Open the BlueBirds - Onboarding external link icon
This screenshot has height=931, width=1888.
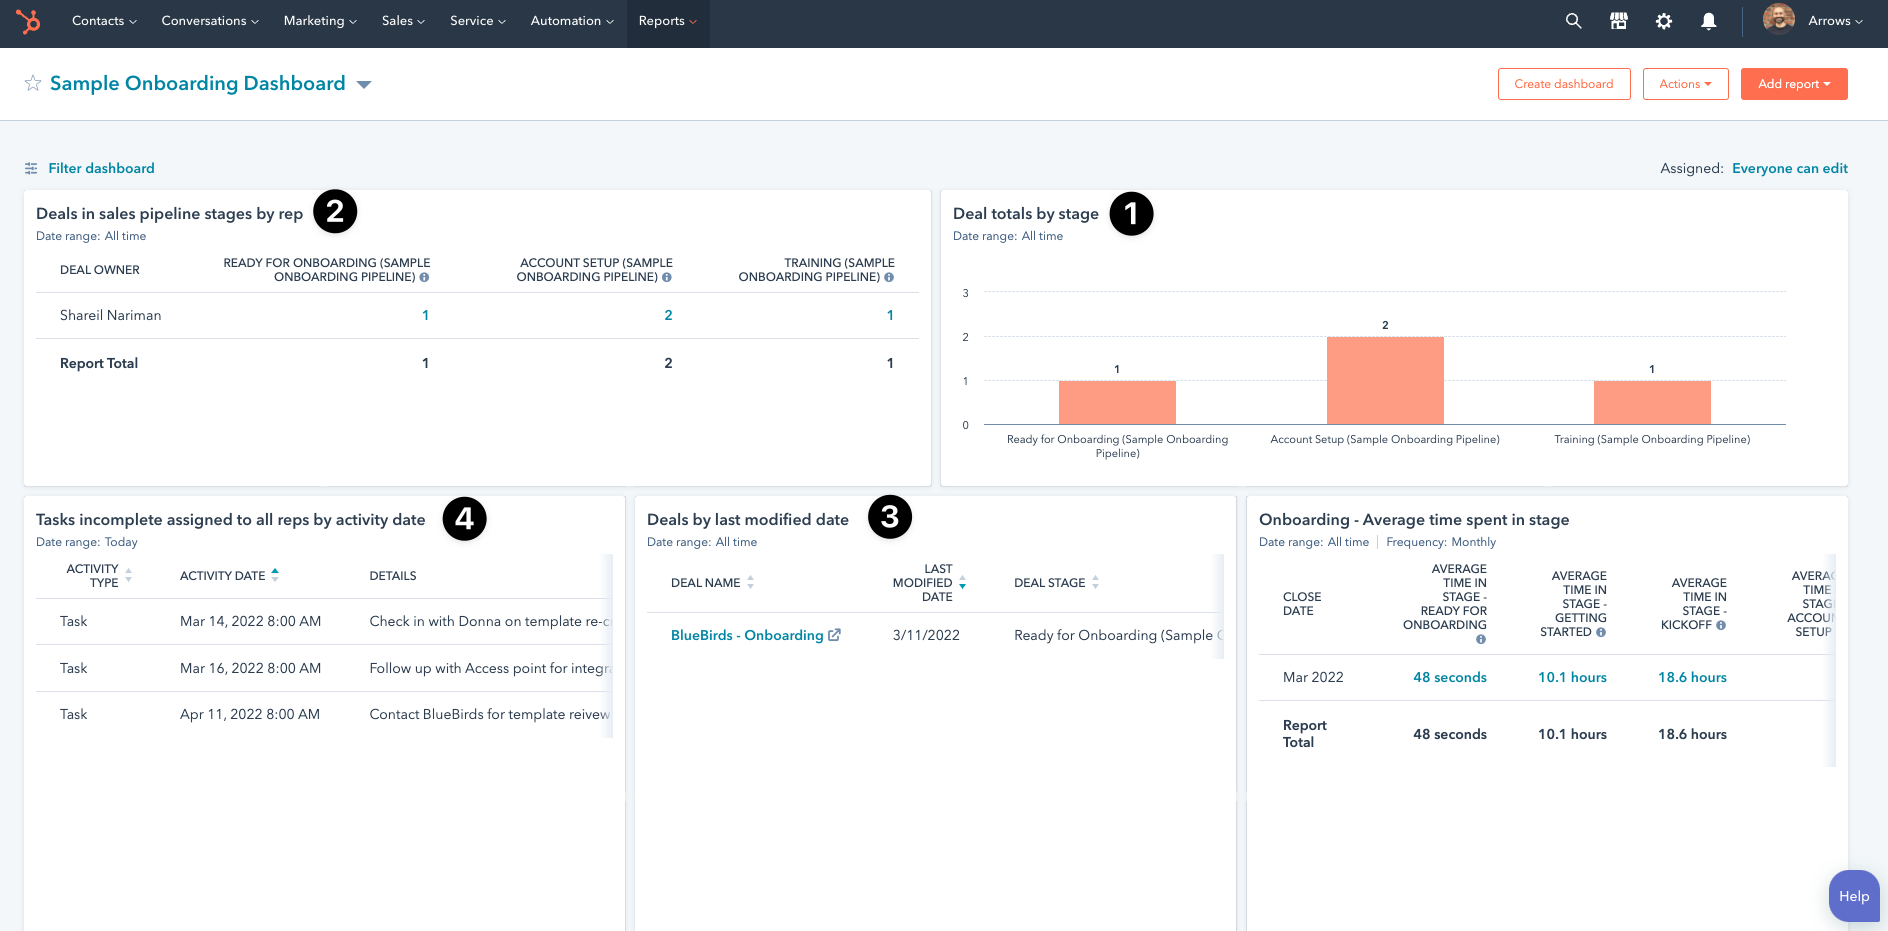click(835, 634)
